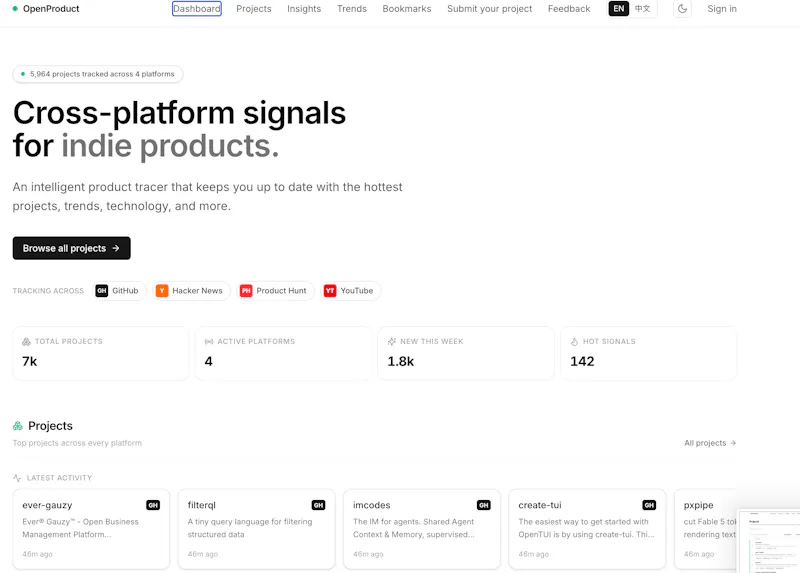Screen dimensions: 800x573
Task: Click the GH badge on ever-gauzy card
Action: click(153, 505)
